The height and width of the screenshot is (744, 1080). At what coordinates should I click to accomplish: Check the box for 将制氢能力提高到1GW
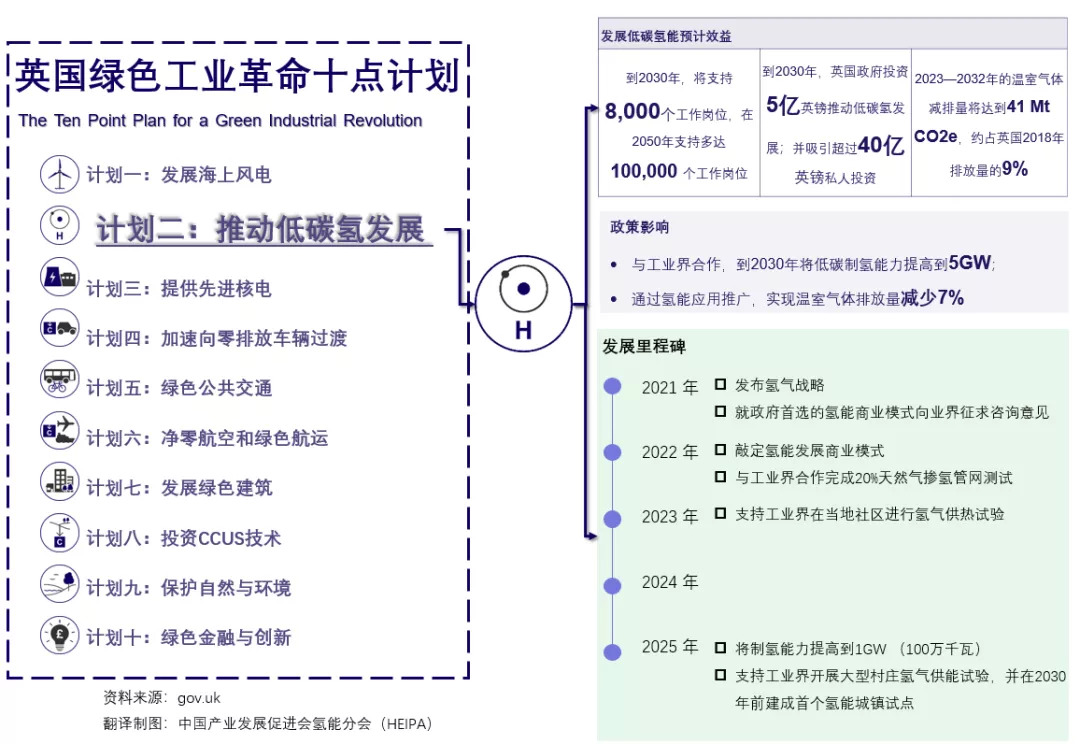[720, 648]
